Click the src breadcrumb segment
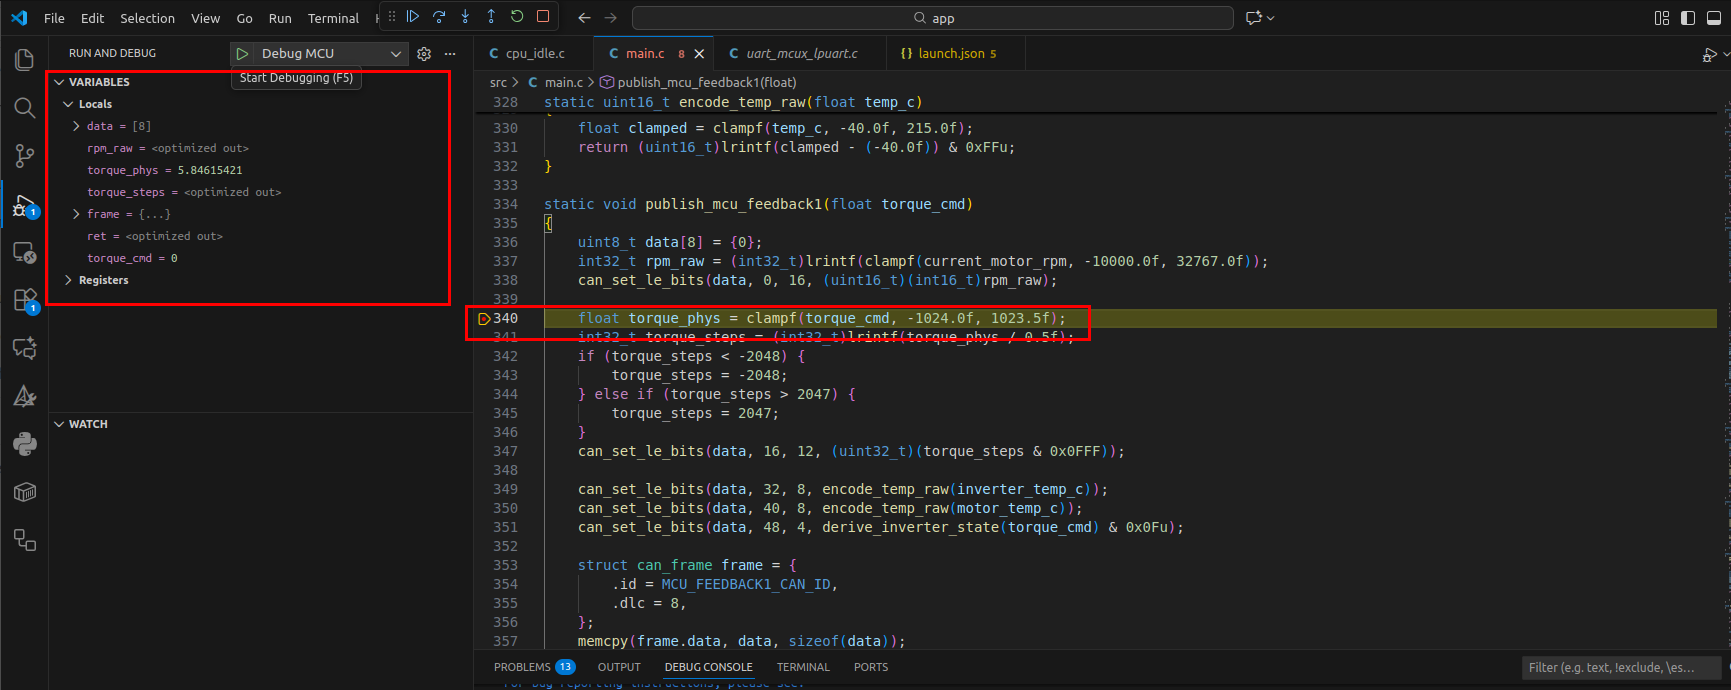This screenshot has width=1731, height=690. point(498,83)
